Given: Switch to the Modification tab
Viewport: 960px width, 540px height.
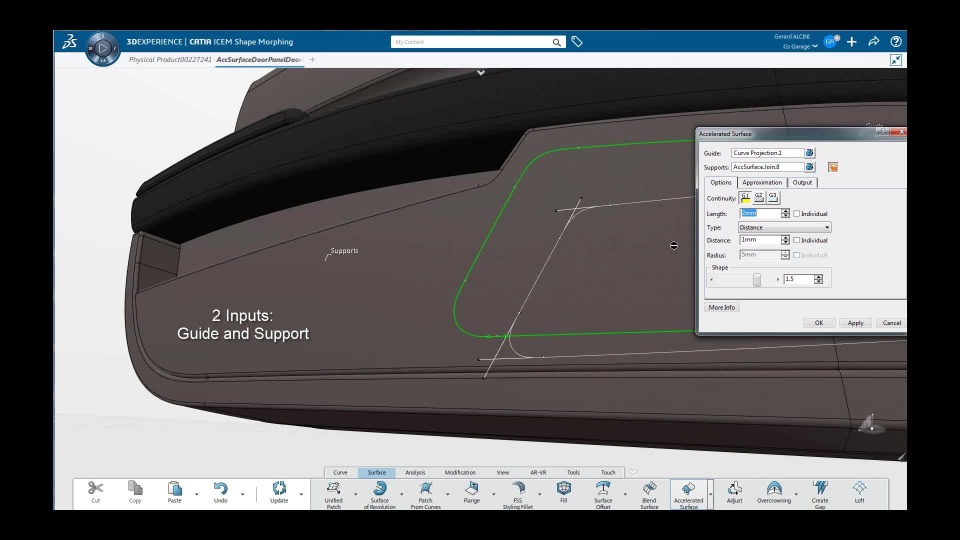Looking at the screenshot, I should pyautogui.click(x=460, y=472).
